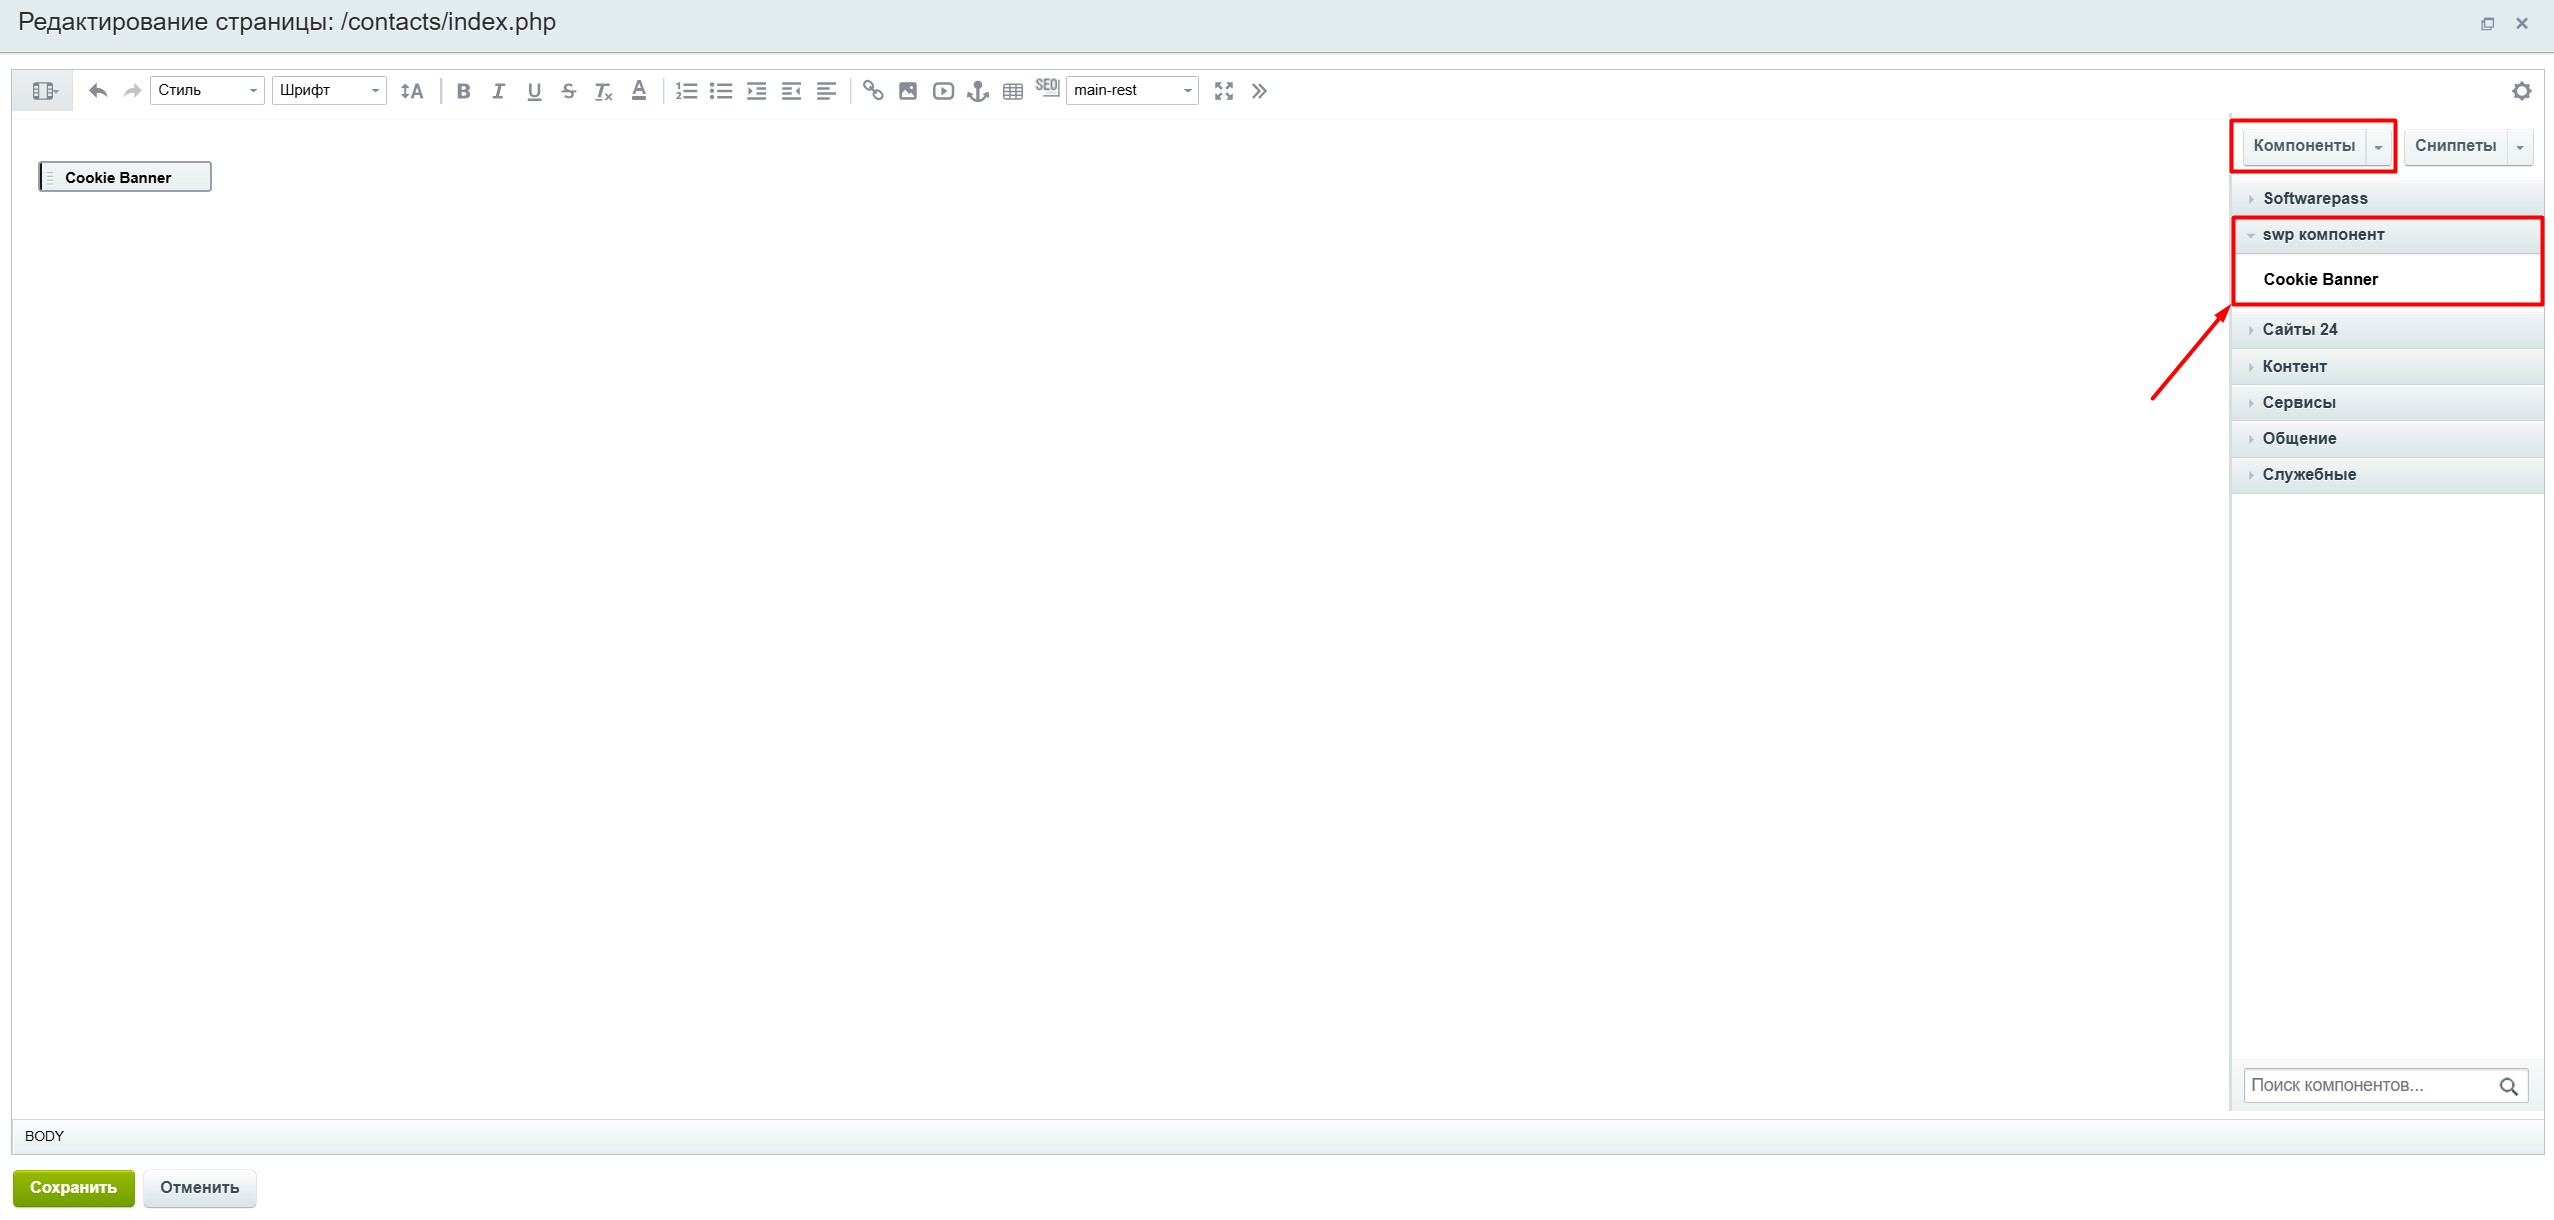The image size is (2554, 1220).
Task: Click the insert image icon
Action: [908, 91]
